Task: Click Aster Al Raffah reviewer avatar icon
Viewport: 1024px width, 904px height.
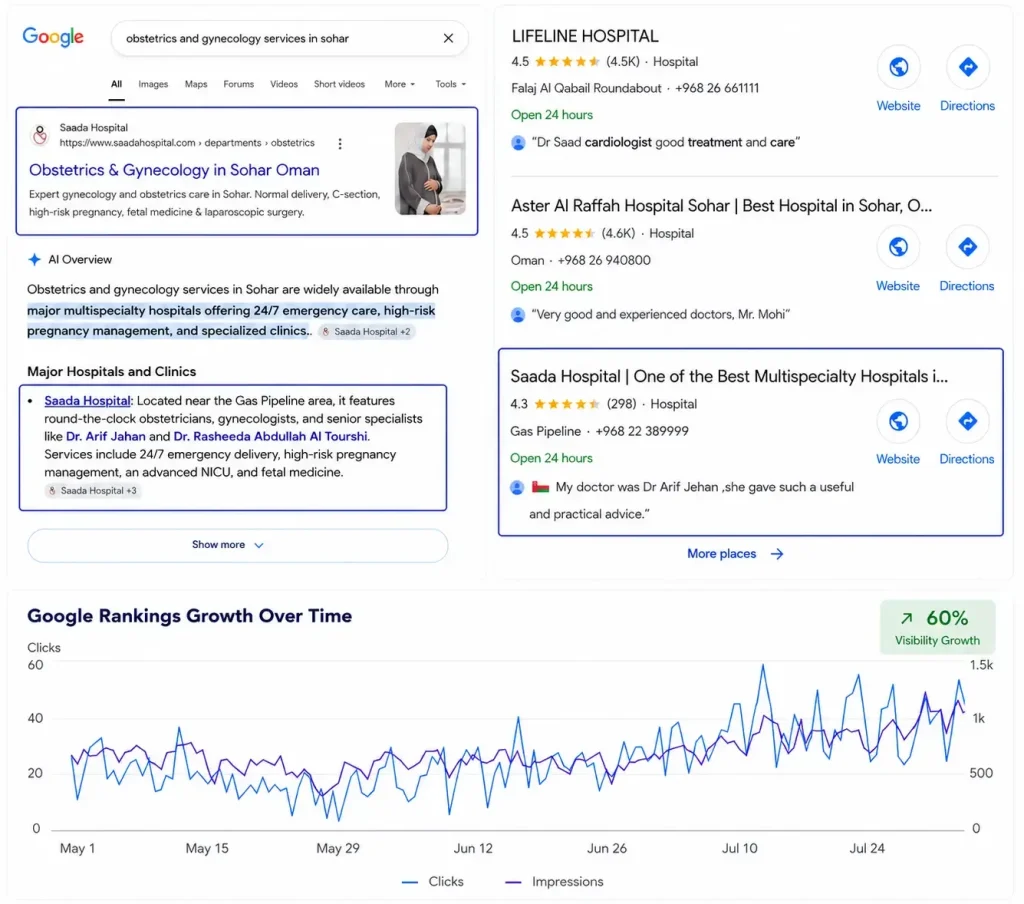Action: tap(518, 315)
